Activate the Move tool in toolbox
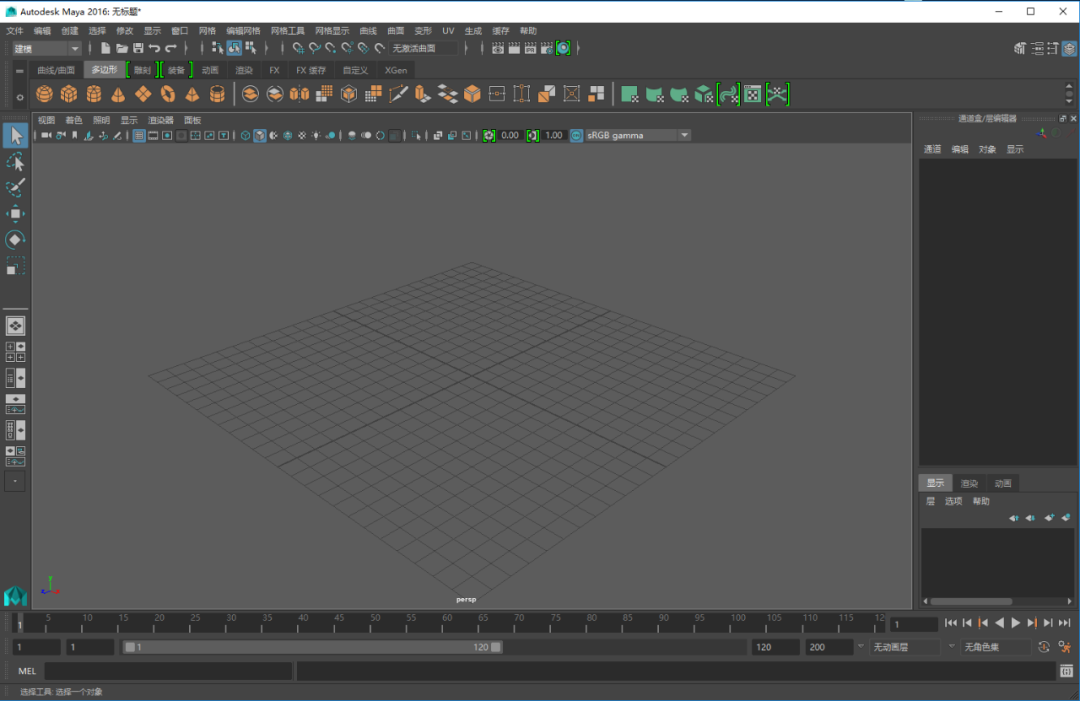The image size is (1080, 701). 15,213
